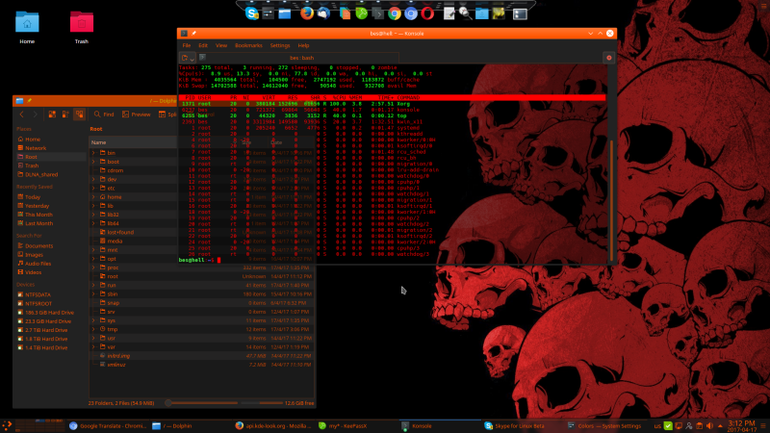Screen dimensions: 770x433
Task: Expand the boot folder in Dolphin
Action: 94,162
